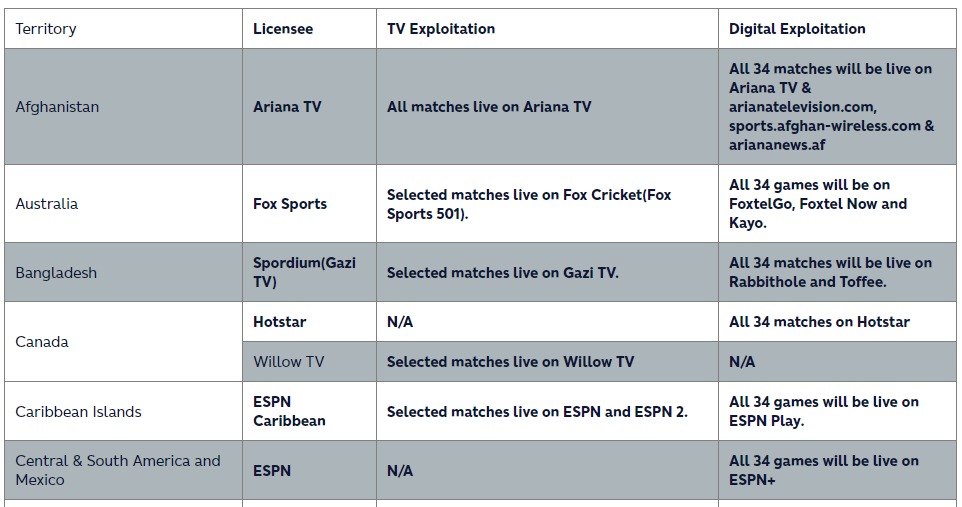Click the 'live on ESPN+' digital cell

click(824, 470)
